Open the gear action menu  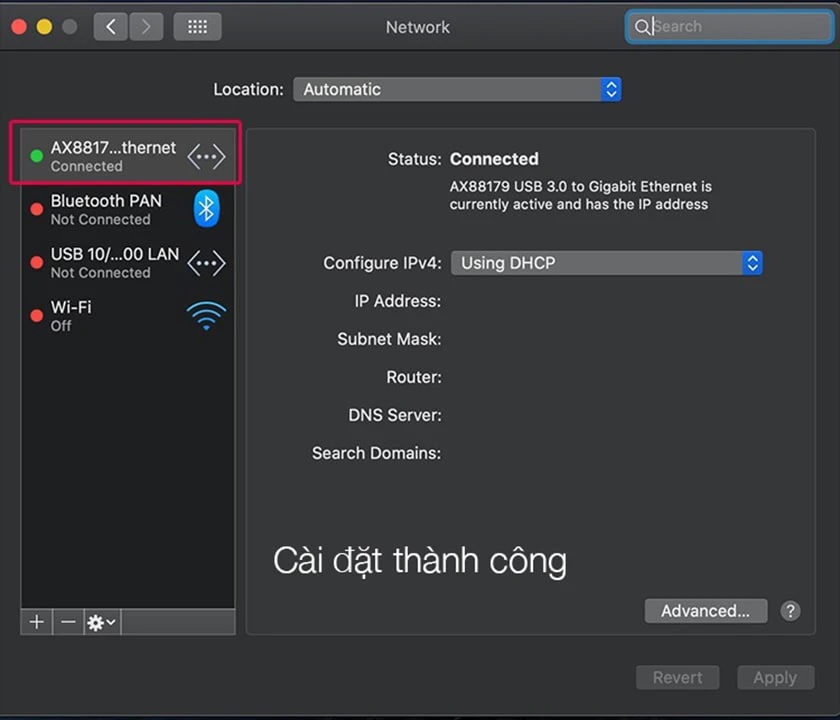point(101,622)
